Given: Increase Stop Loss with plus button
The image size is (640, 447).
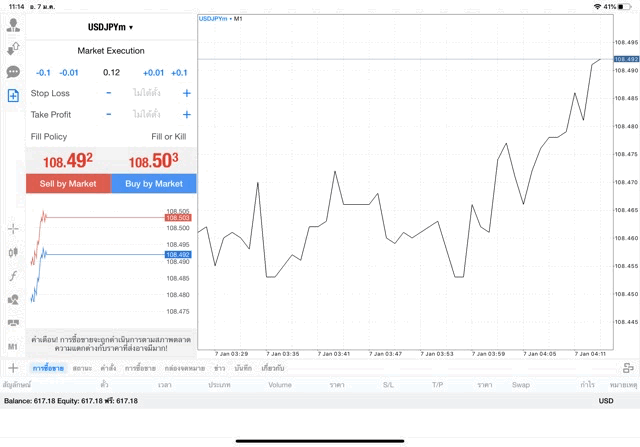Looking at the screenshot, I should point(186,93).
